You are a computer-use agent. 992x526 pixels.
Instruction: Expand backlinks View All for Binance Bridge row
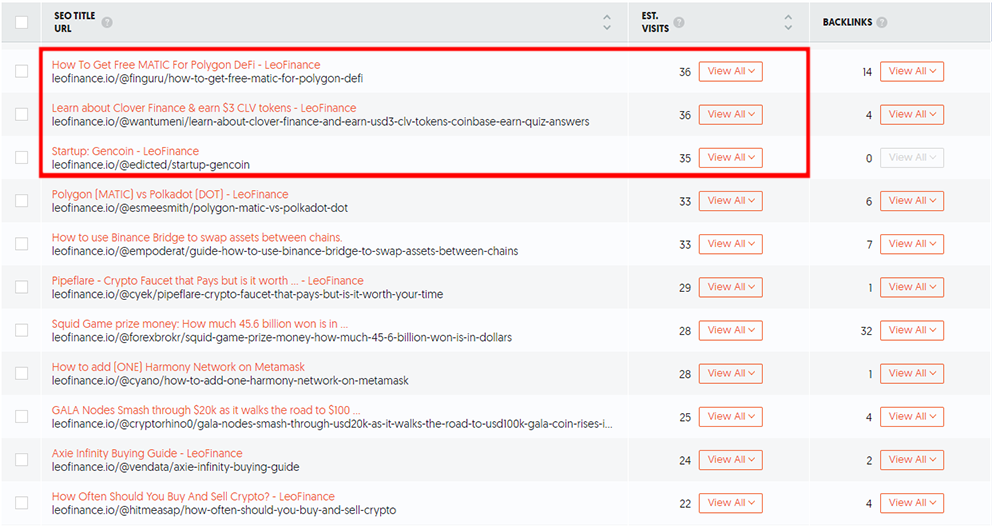click(912, 244)
